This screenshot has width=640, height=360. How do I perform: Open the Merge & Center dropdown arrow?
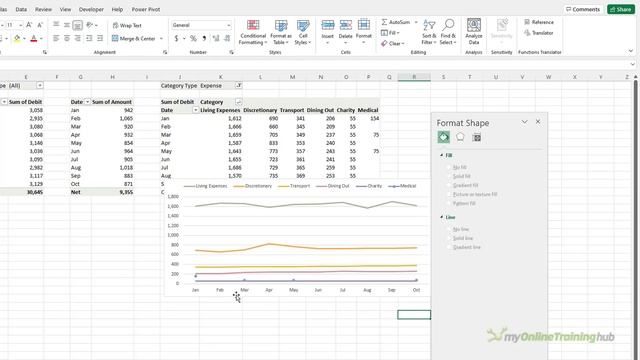click(161, 38)
